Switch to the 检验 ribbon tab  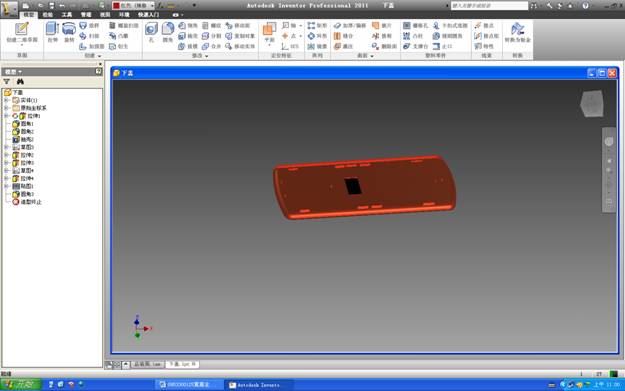coord(48,15)
